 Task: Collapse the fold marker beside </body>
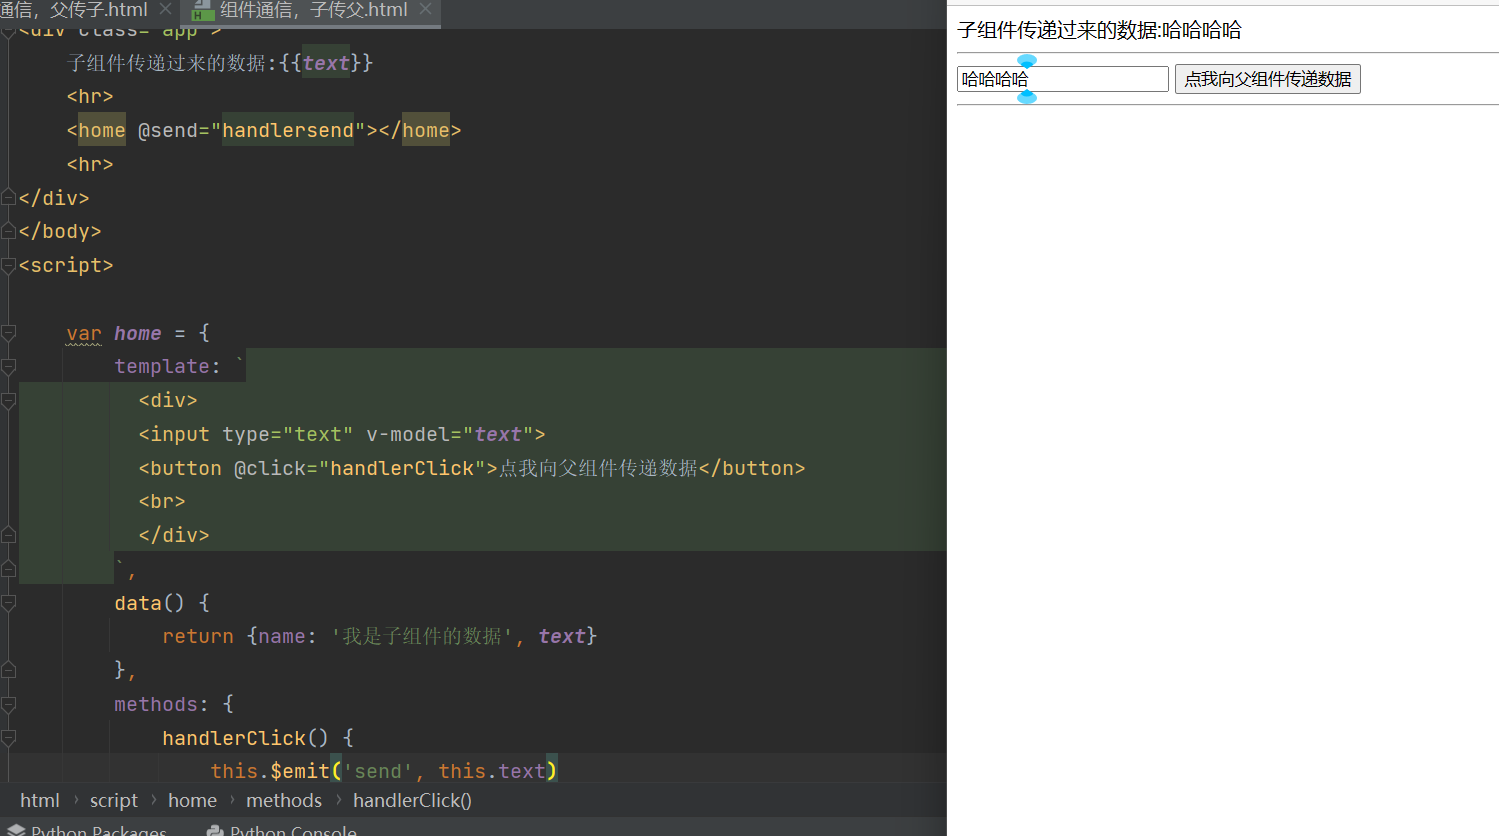pos(8,231)
